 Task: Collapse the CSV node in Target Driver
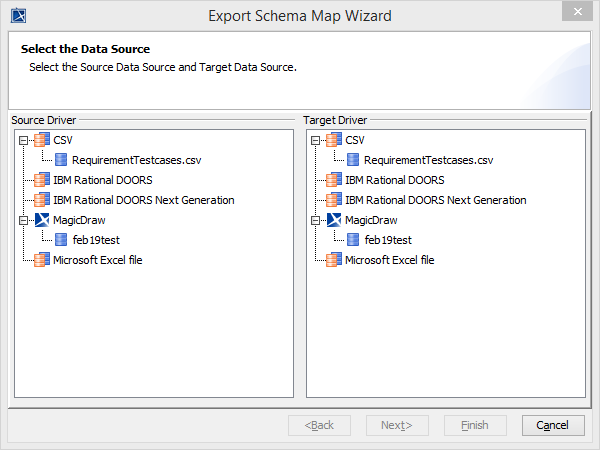pyautogui.click(x=315, y=140)
